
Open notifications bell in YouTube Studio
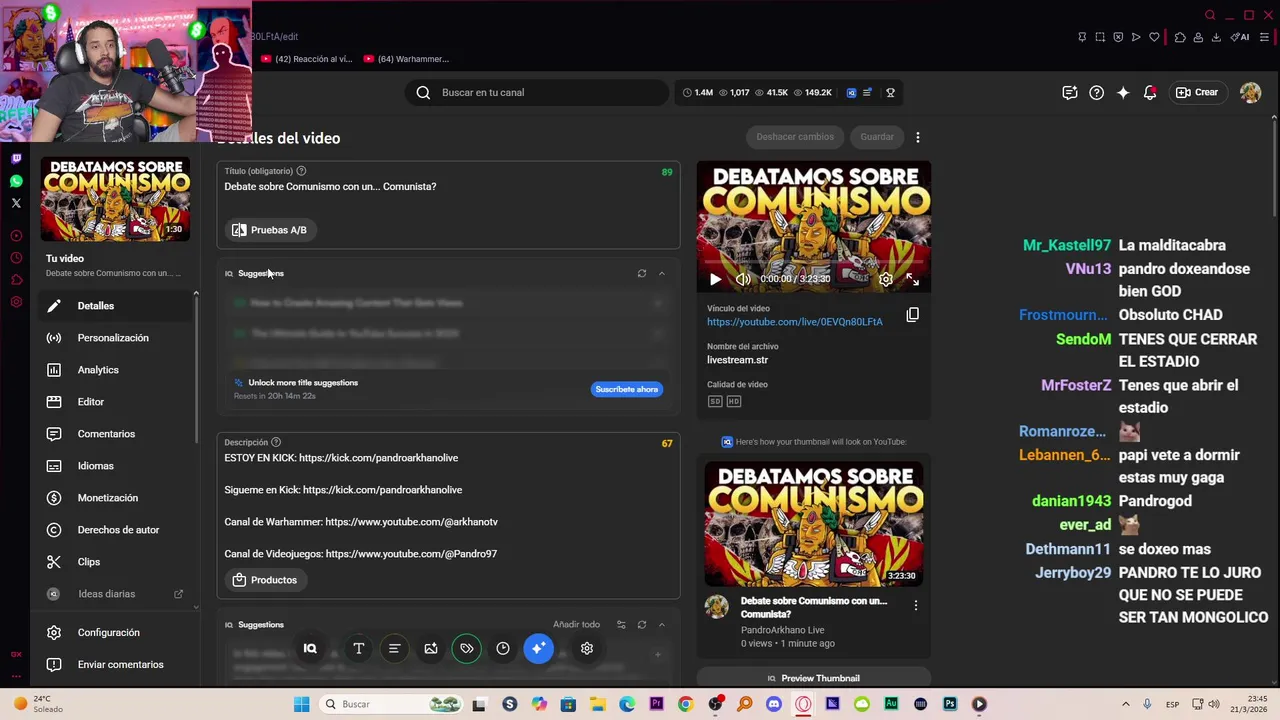click(1150, 92)
